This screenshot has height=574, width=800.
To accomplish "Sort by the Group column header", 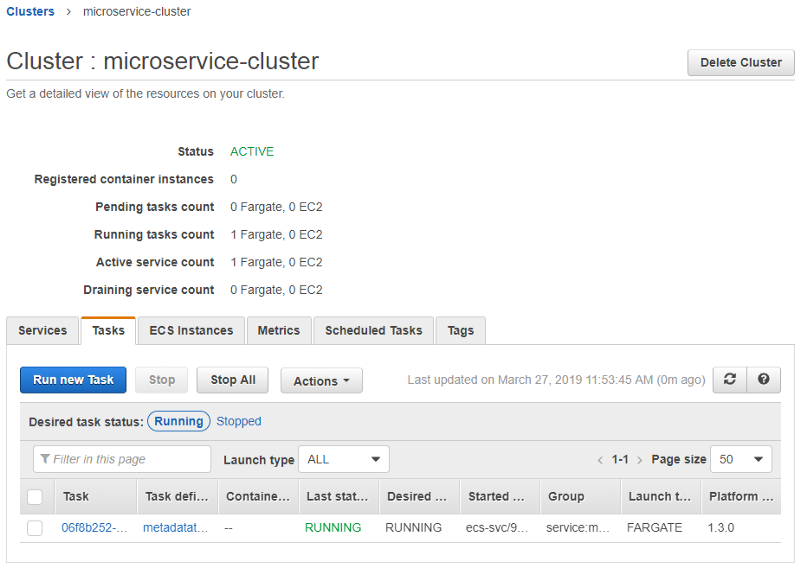I will coord(581,496).
